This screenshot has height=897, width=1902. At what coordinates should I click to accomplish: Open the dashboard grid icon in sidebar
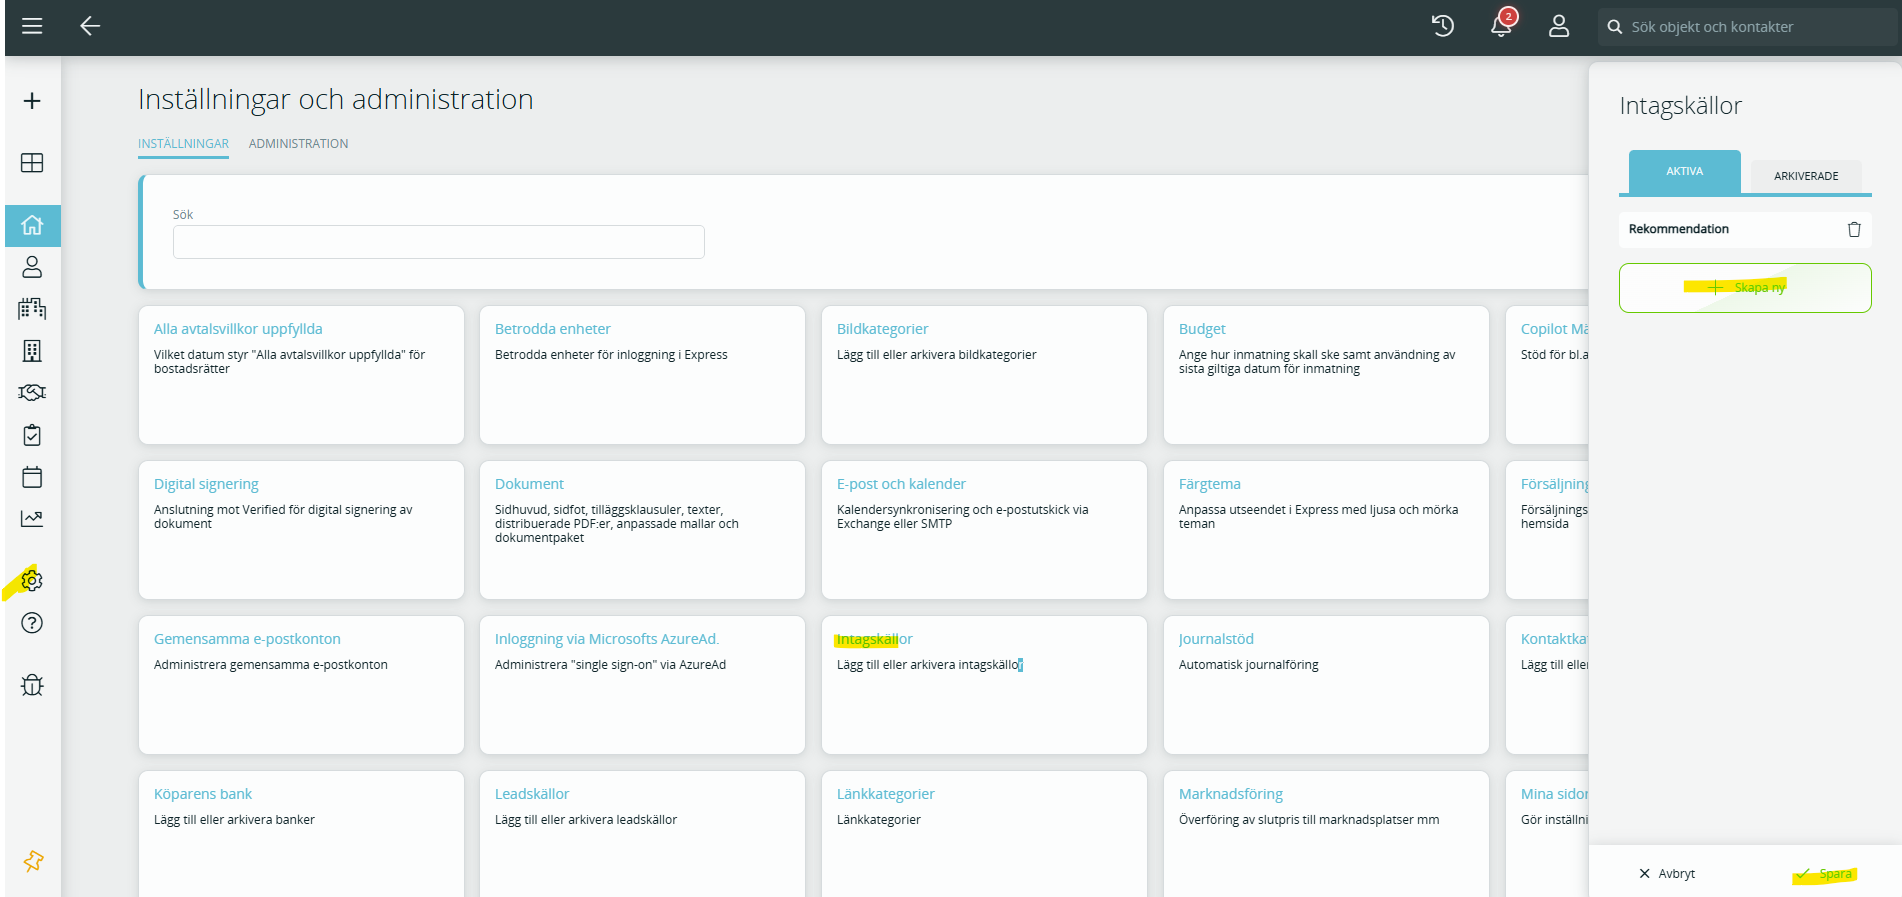pyautogui.click(x=32, y=163)
